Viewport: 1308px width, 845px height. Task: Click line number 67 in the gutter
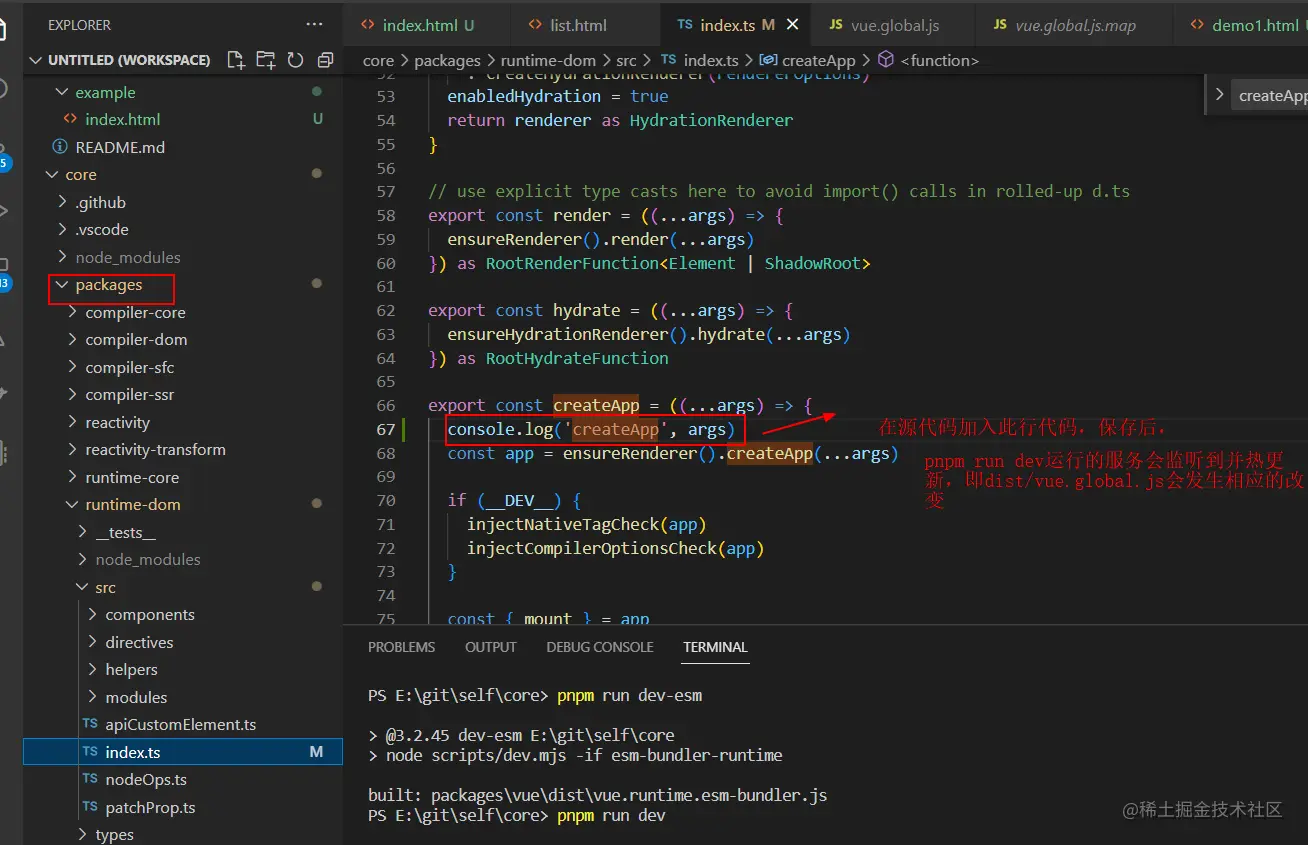pyautogui.click(x=385, y=429)
